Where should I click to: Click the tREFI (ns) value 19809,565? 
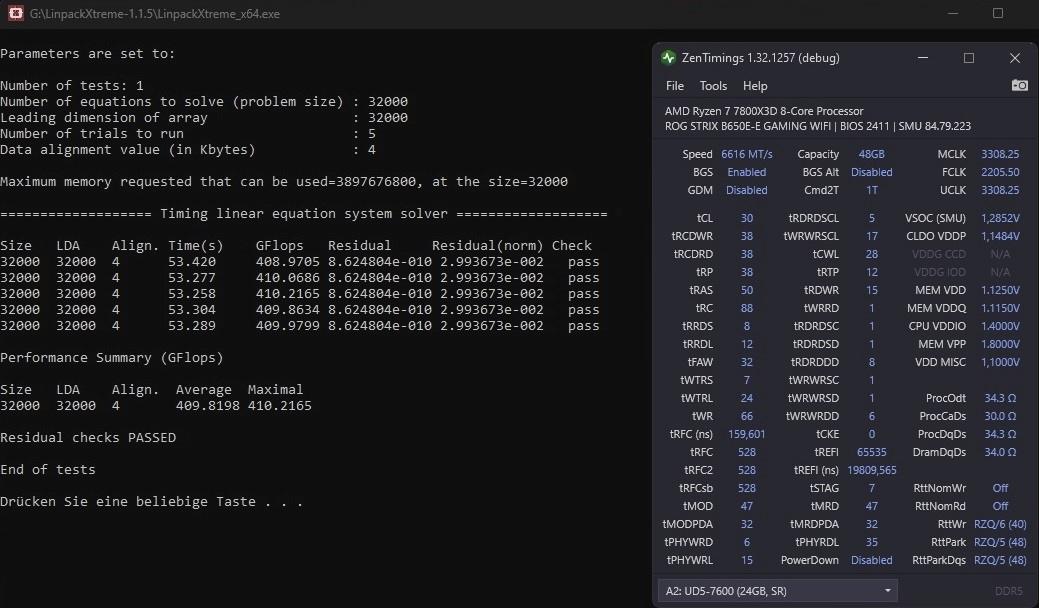(x=871, y=470)
